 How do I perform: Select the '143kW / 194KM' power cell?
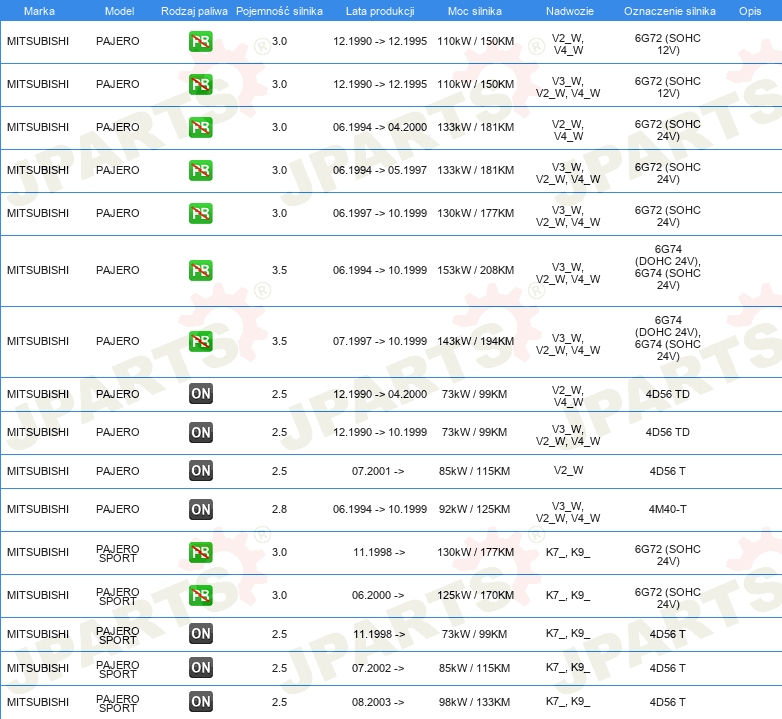coord(476,341)
